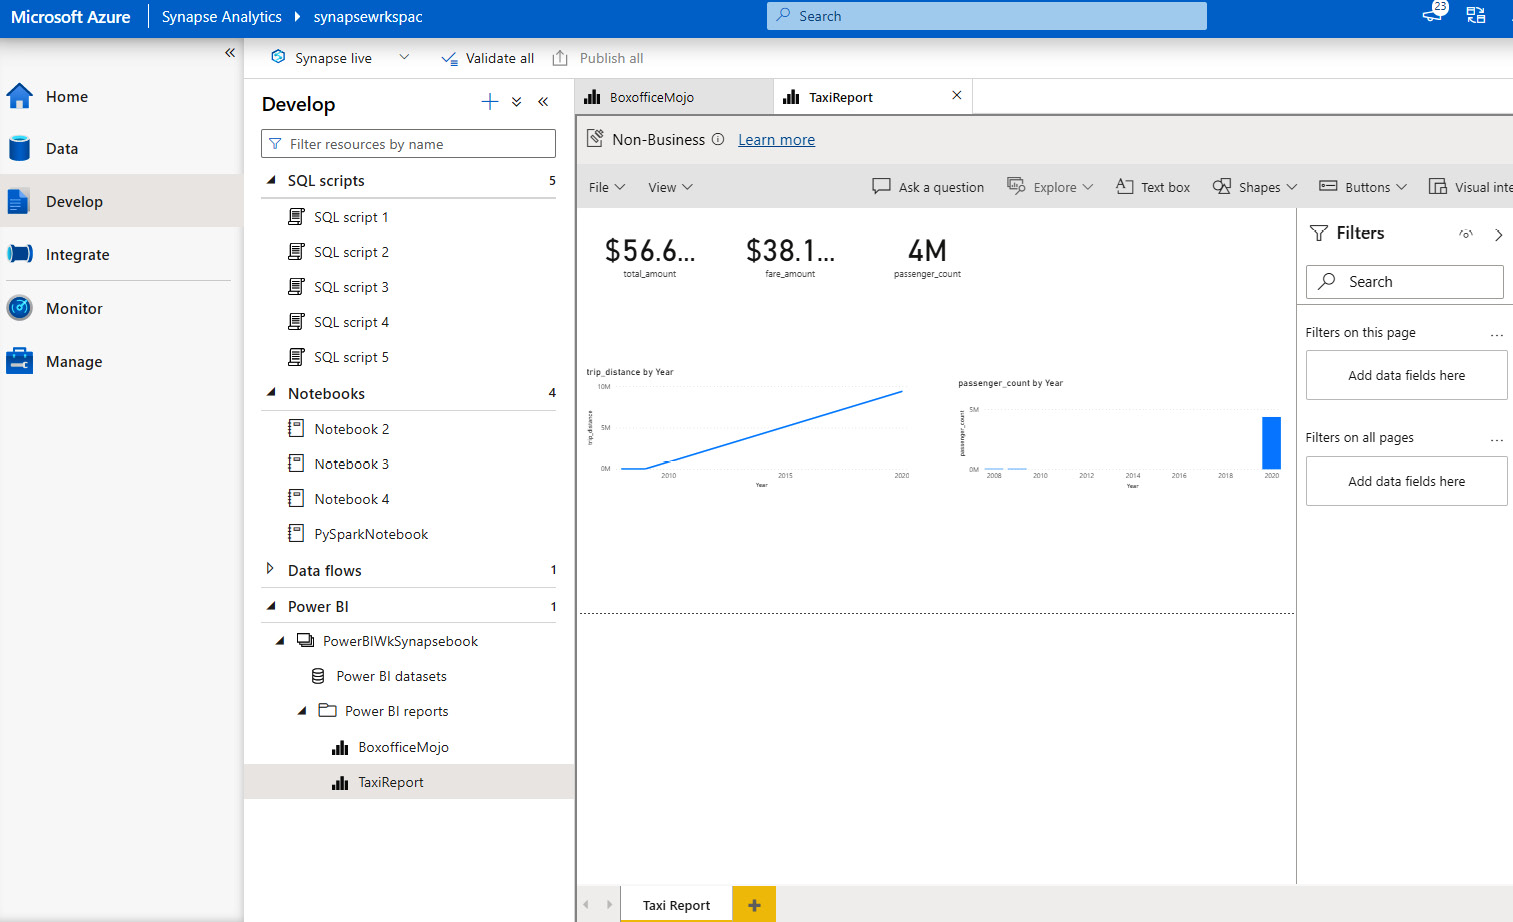Open Power BI datasets
The height and width of the screenshot is (922, 1513).
pyautogui.click(x=391, y=676)
